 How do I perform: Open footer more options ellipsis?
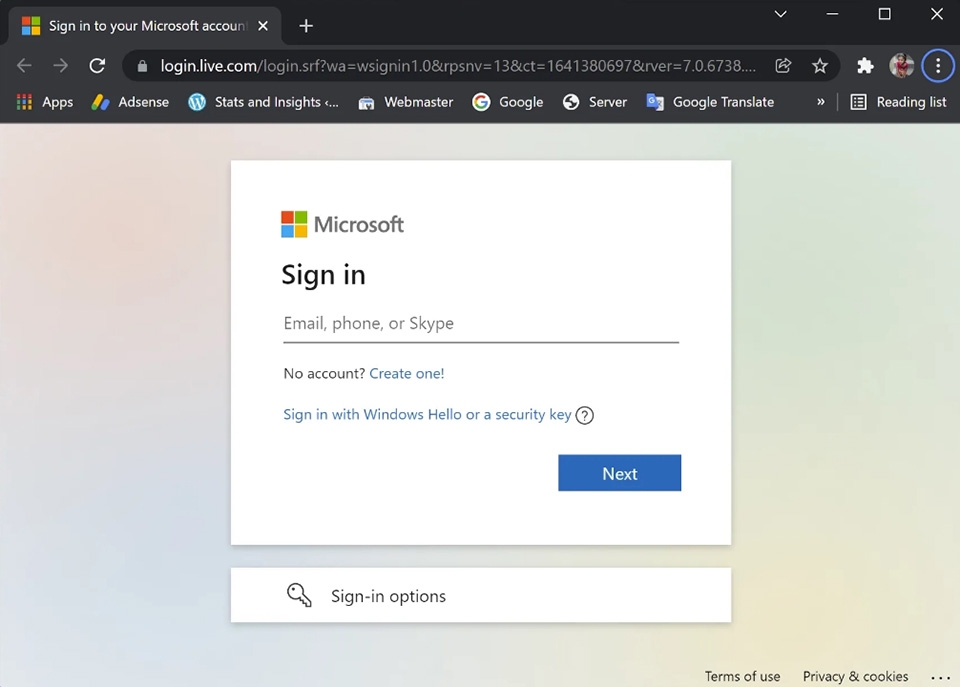click(940, 678)
